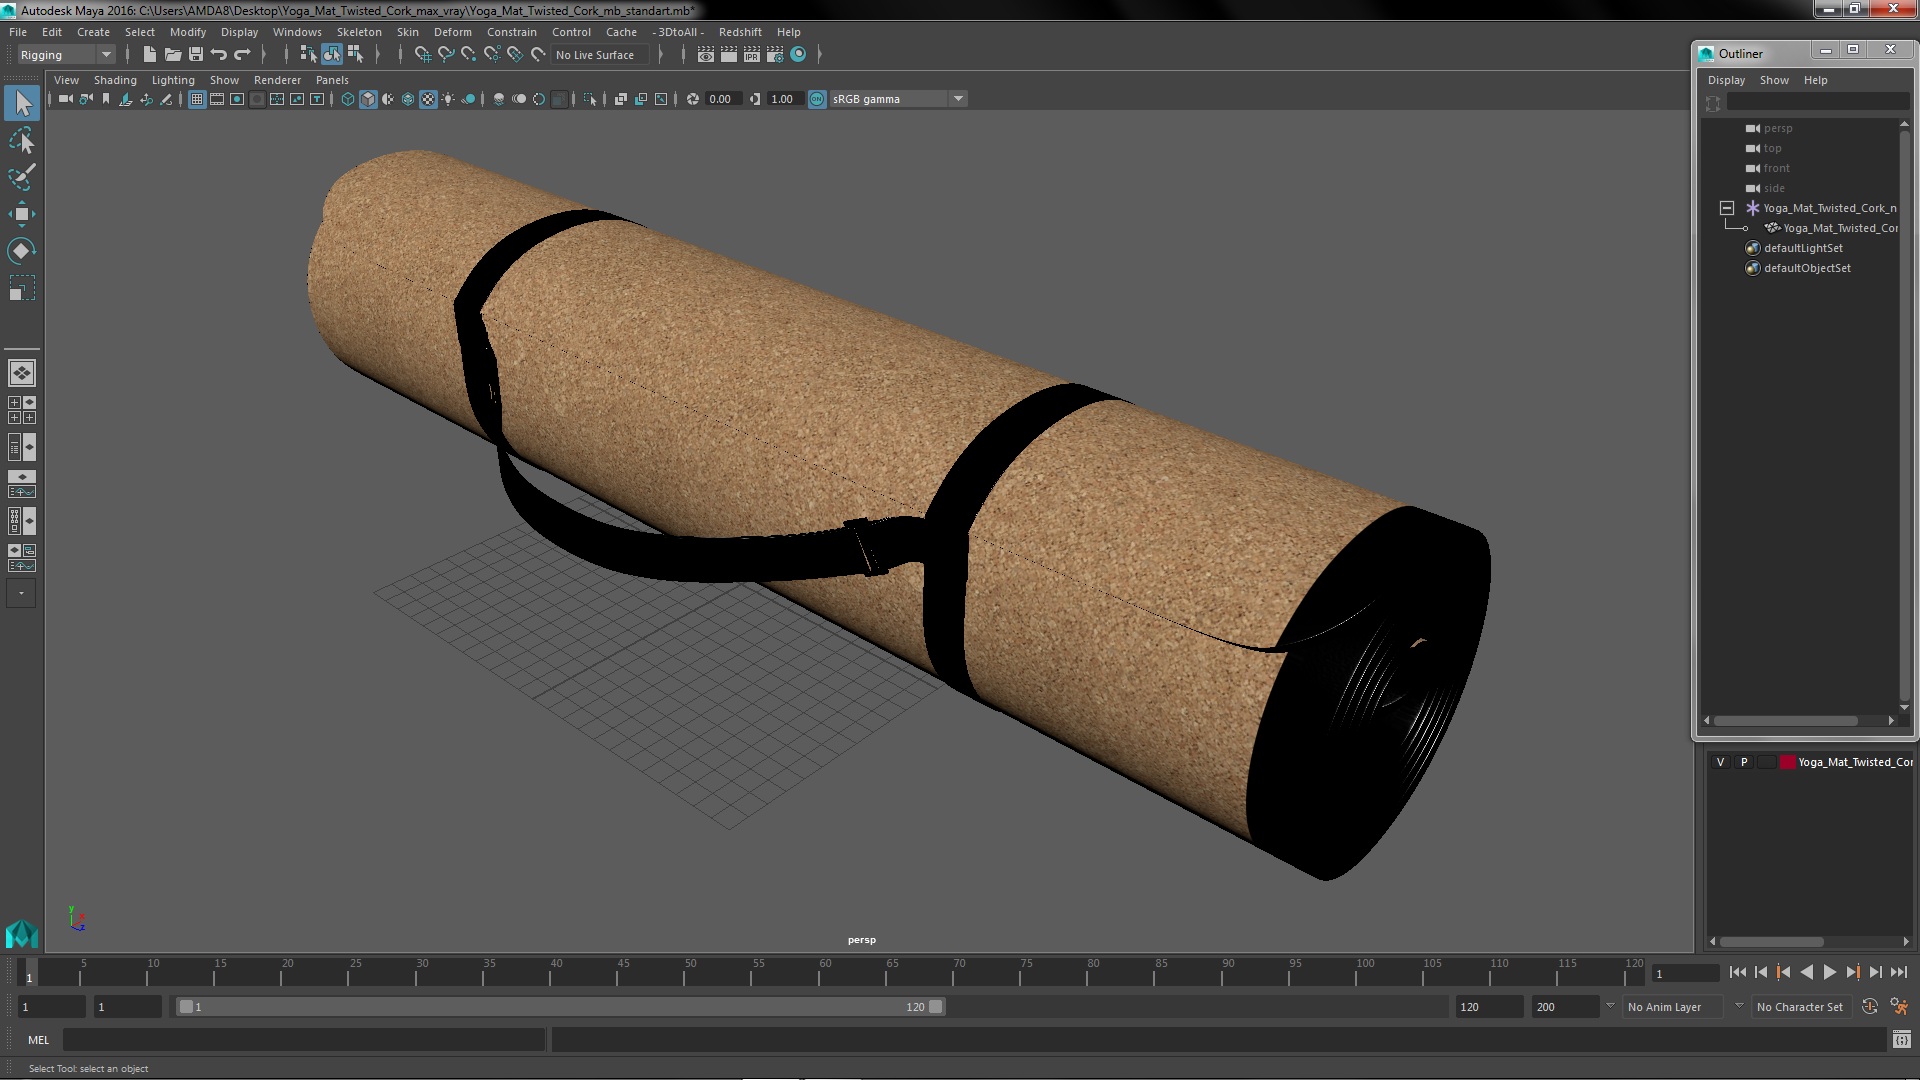Screen dimensions: 1920x1080
Task: Activate the Paint Selection tool
Action: [21, 177]
